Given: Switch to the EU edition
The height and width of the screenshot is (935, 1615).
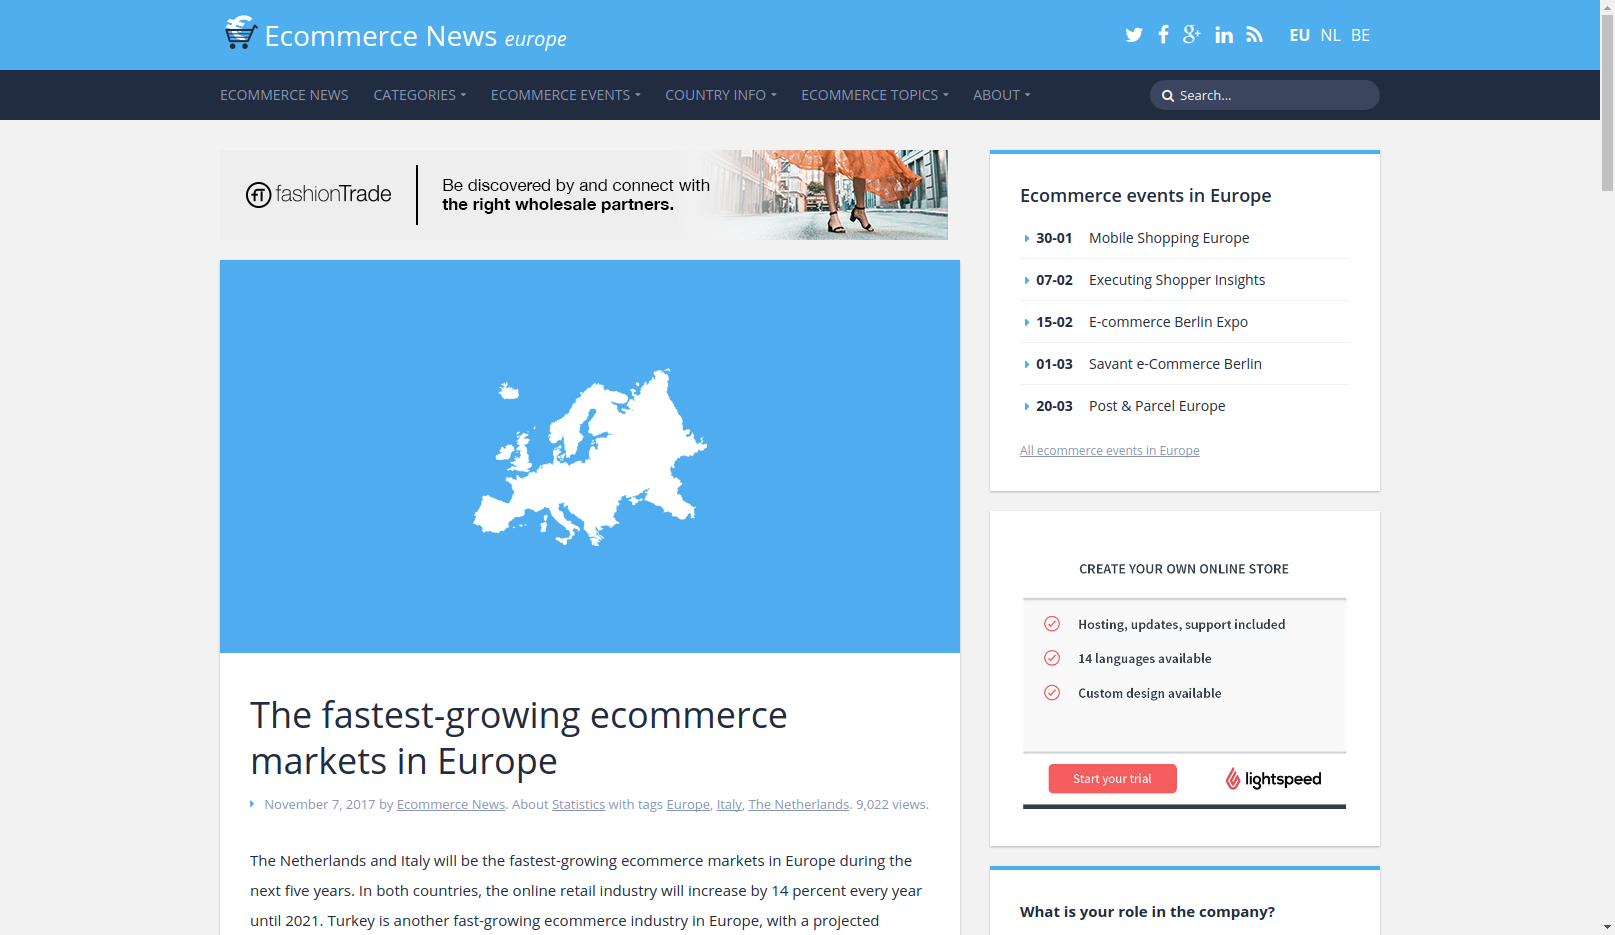Looking at the screenshot, I should pyautogui.click(x=1299, y=35).
